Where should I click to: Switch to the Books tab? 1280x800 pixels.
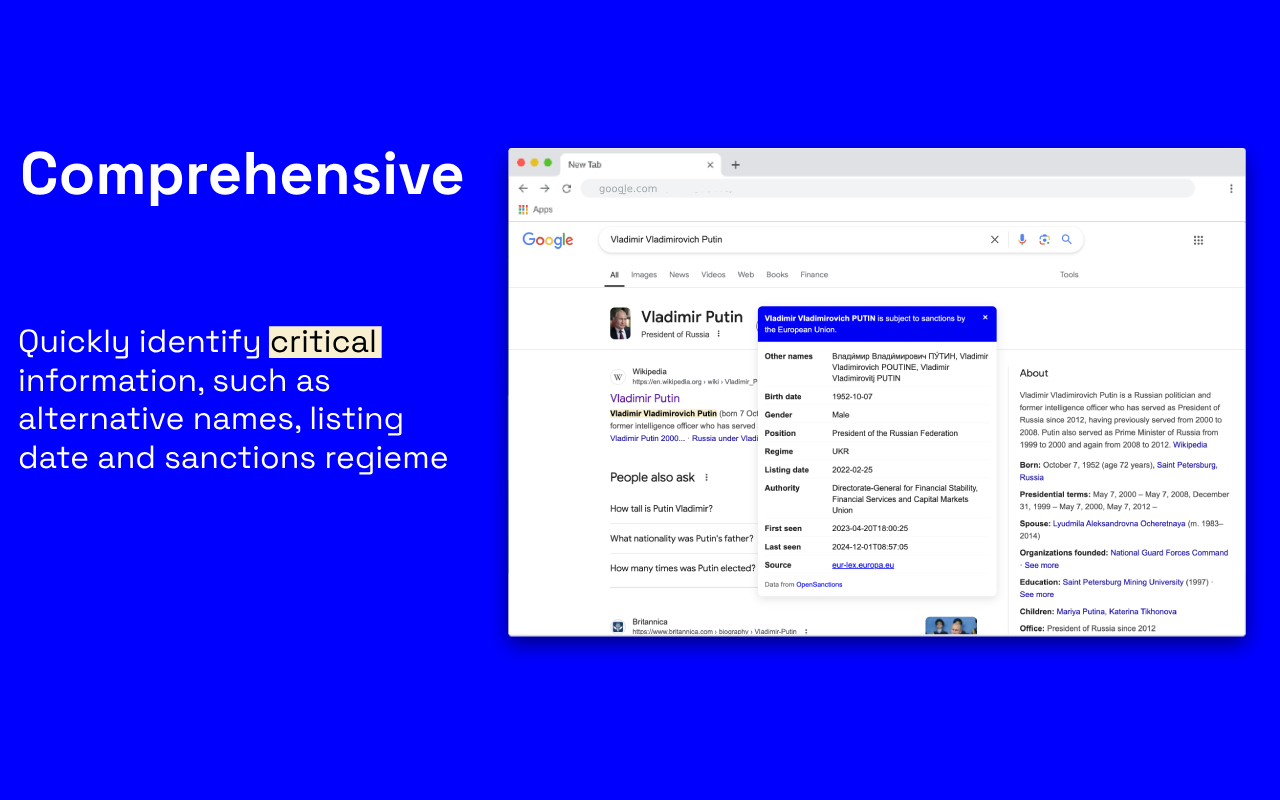777,275
